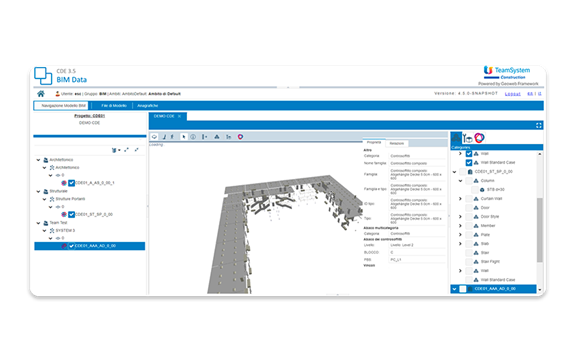Check the Door Style category checkbox
This screenshot has width=576, height=362.
click(x=469, y=216)
